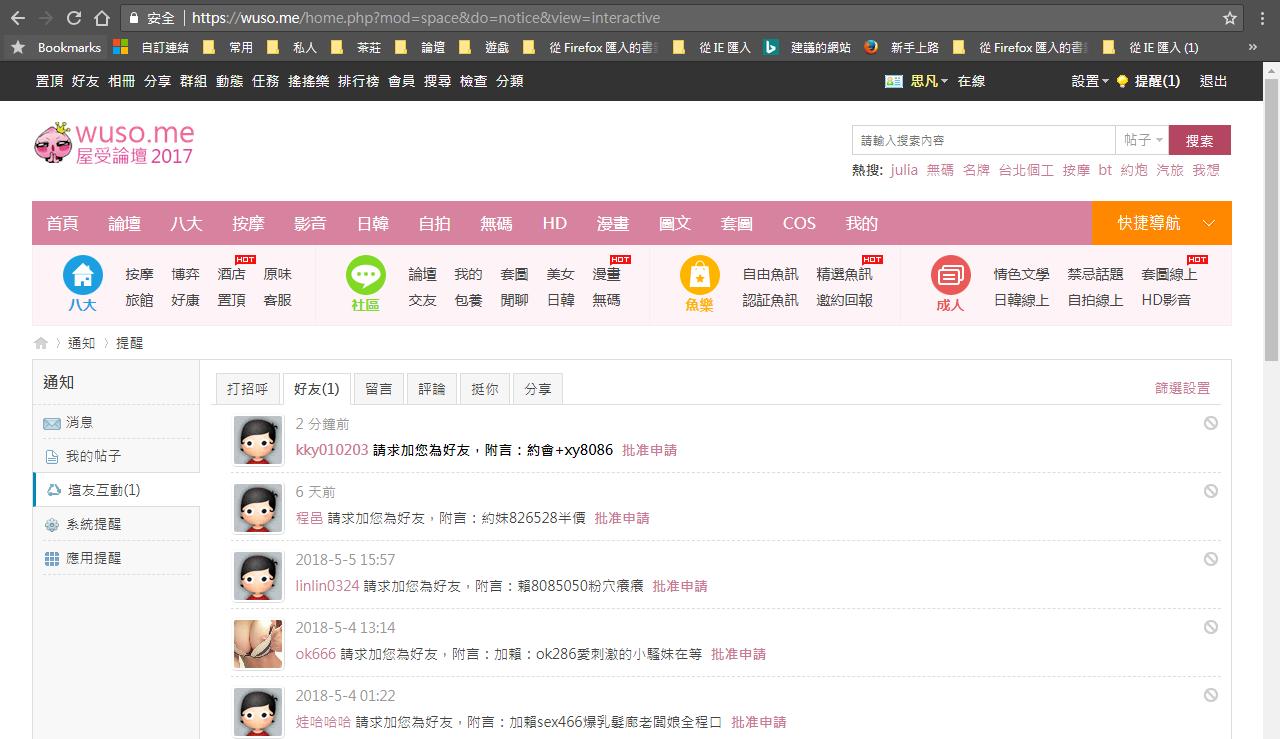Approve the friend request from kky010203
The image size is (1280, 739).
pos(649,450)
